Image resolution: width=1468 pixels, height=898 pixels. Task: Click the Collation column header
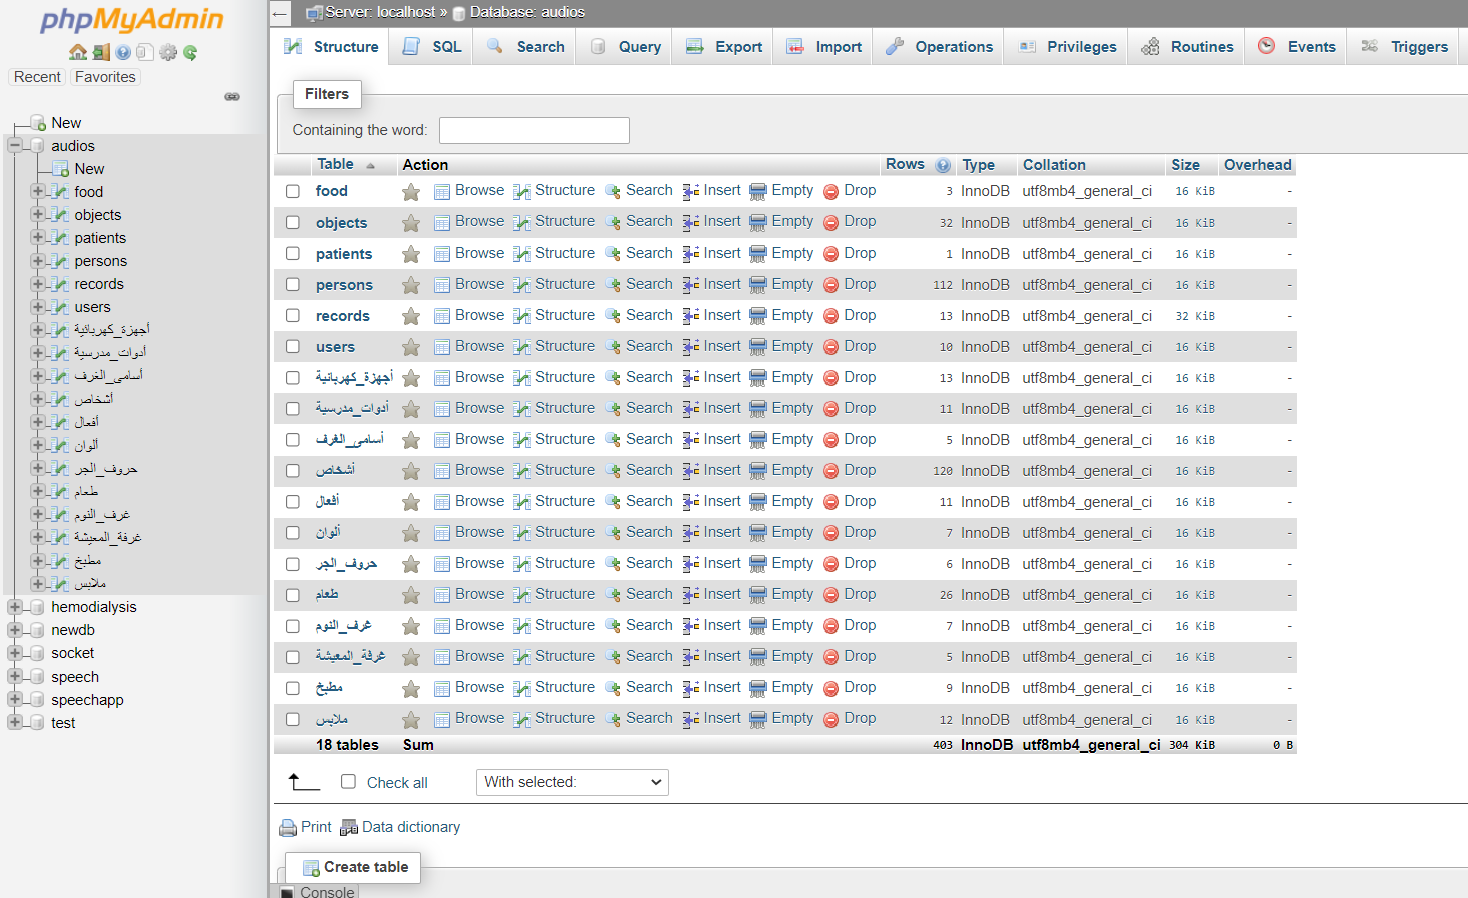click(1054, 165)
